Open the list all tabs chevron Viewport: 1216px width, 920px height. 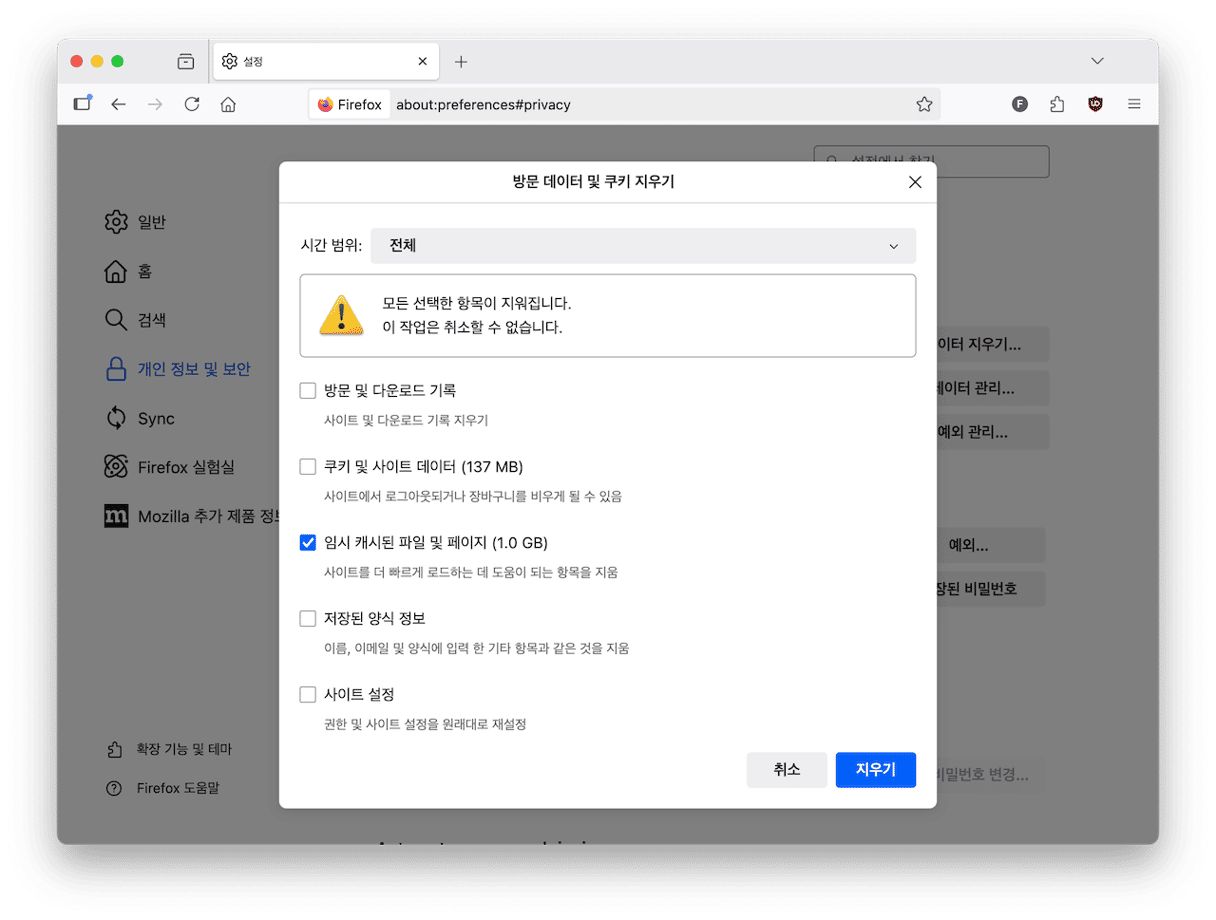[x=1097, y=62]
